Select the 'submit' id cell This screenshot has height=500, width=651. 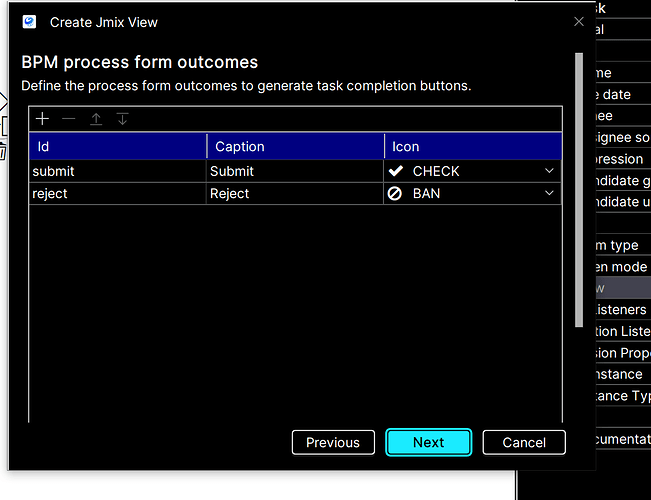[117, 171]
